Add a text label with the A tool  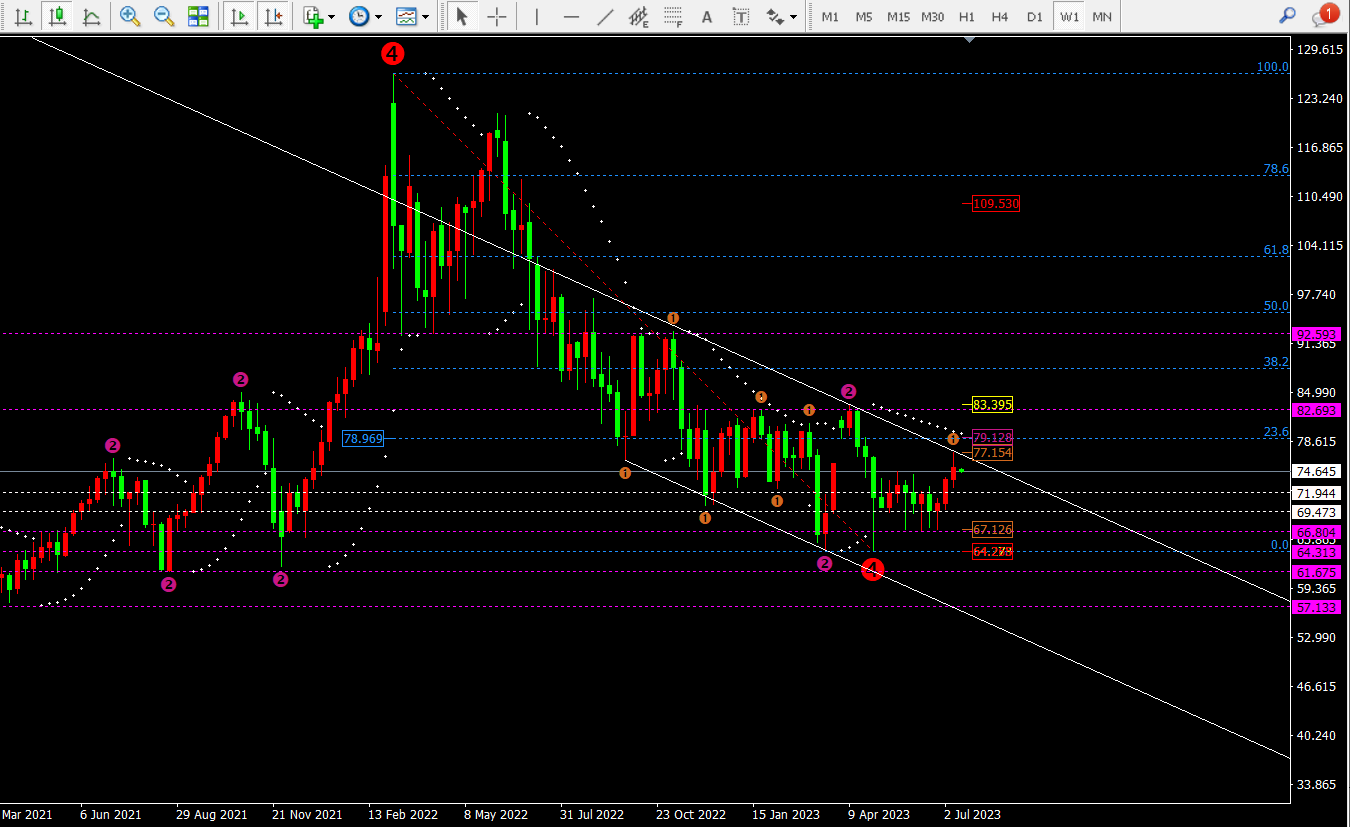click(x=708, y=16)
